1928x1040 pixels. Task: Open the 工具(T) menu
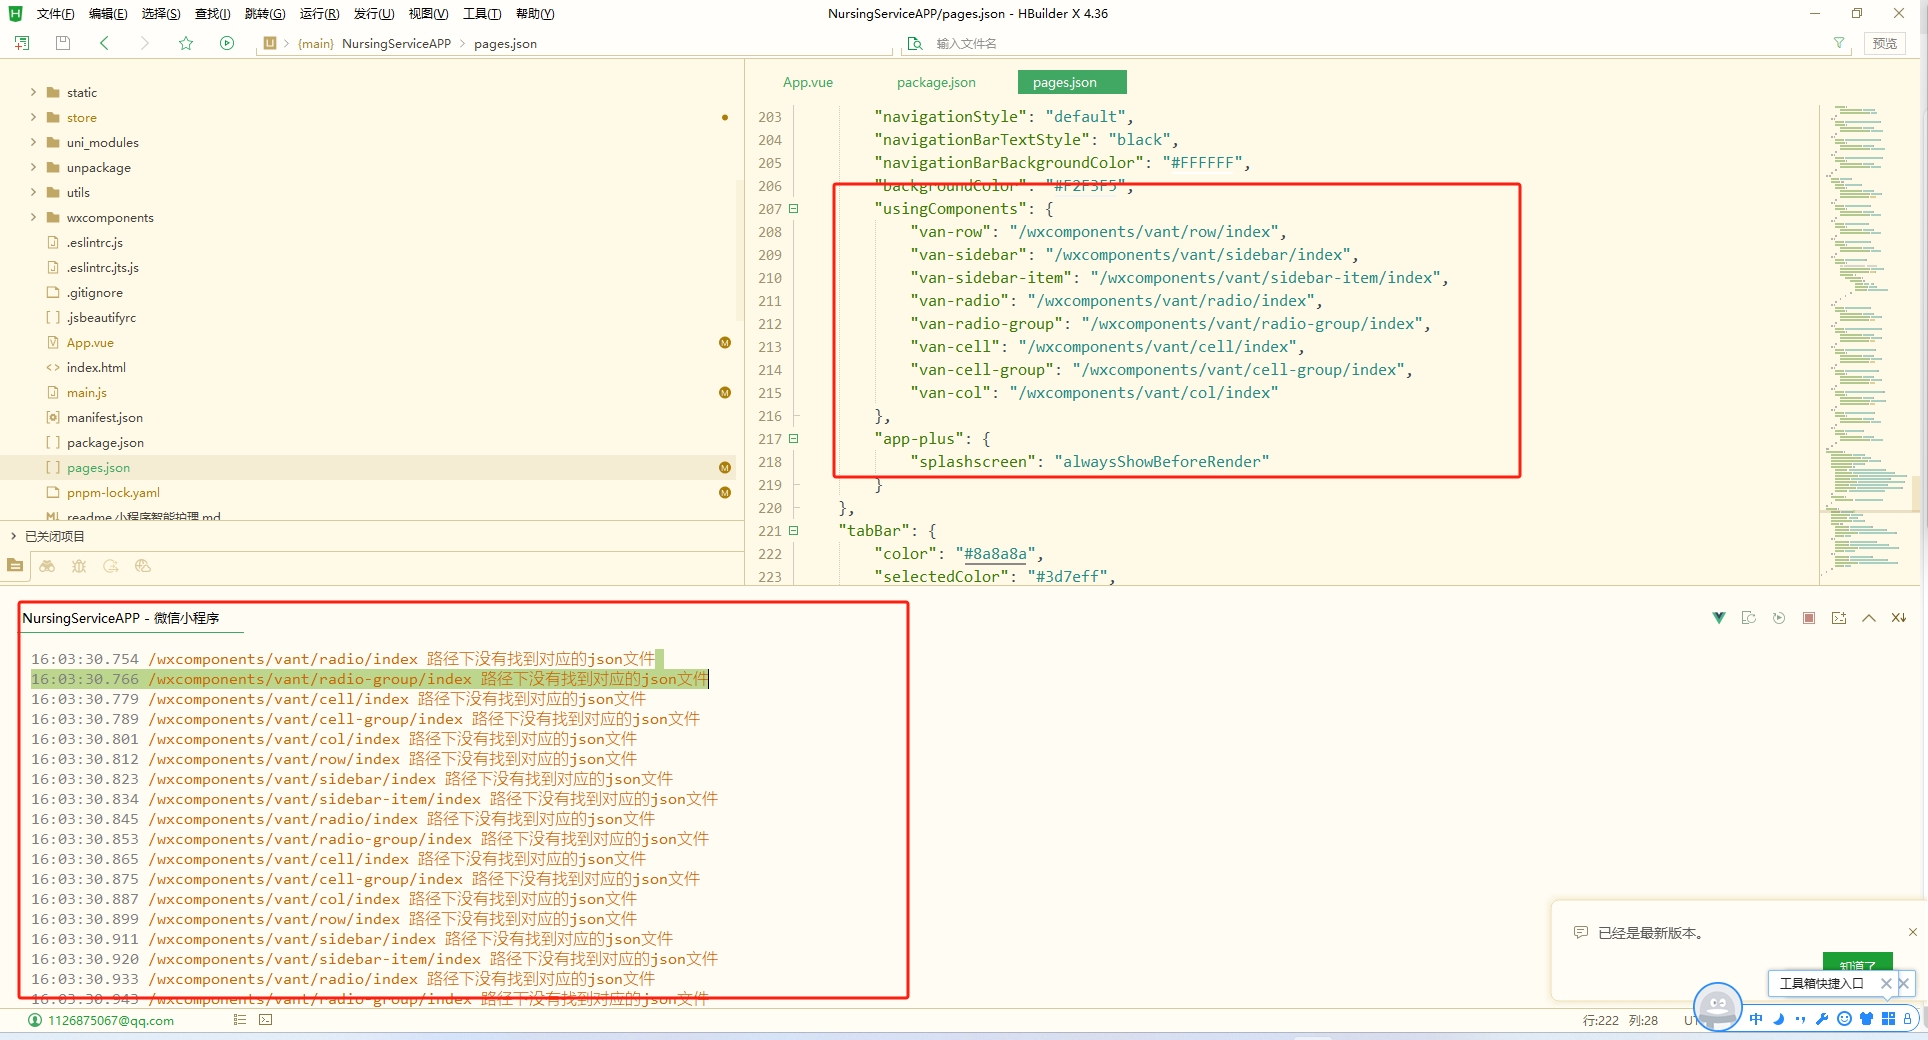(482, 13)
